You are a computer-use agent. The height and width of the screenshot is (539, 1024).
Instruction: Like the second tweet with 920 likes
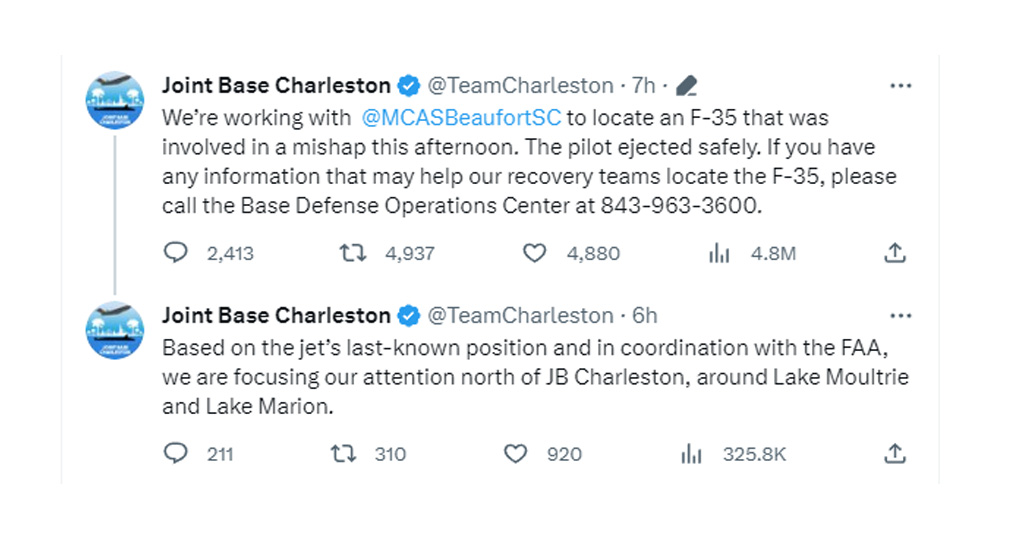[515, 454]
